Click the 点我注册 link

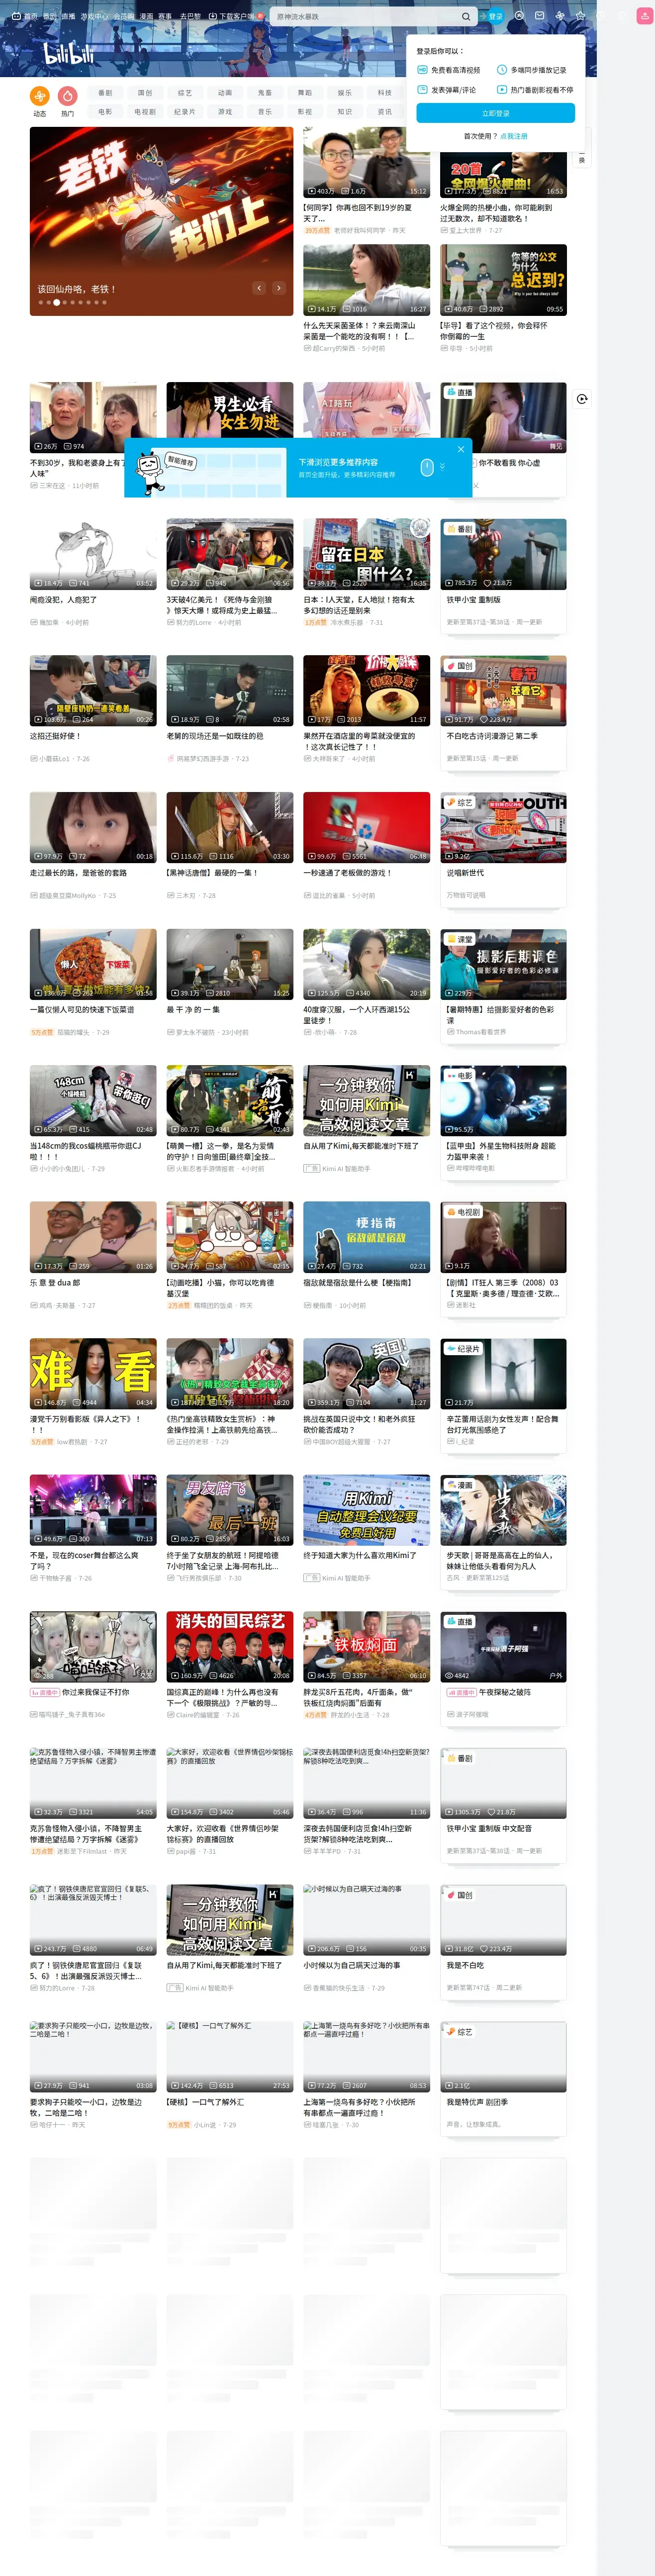(514, 136)
